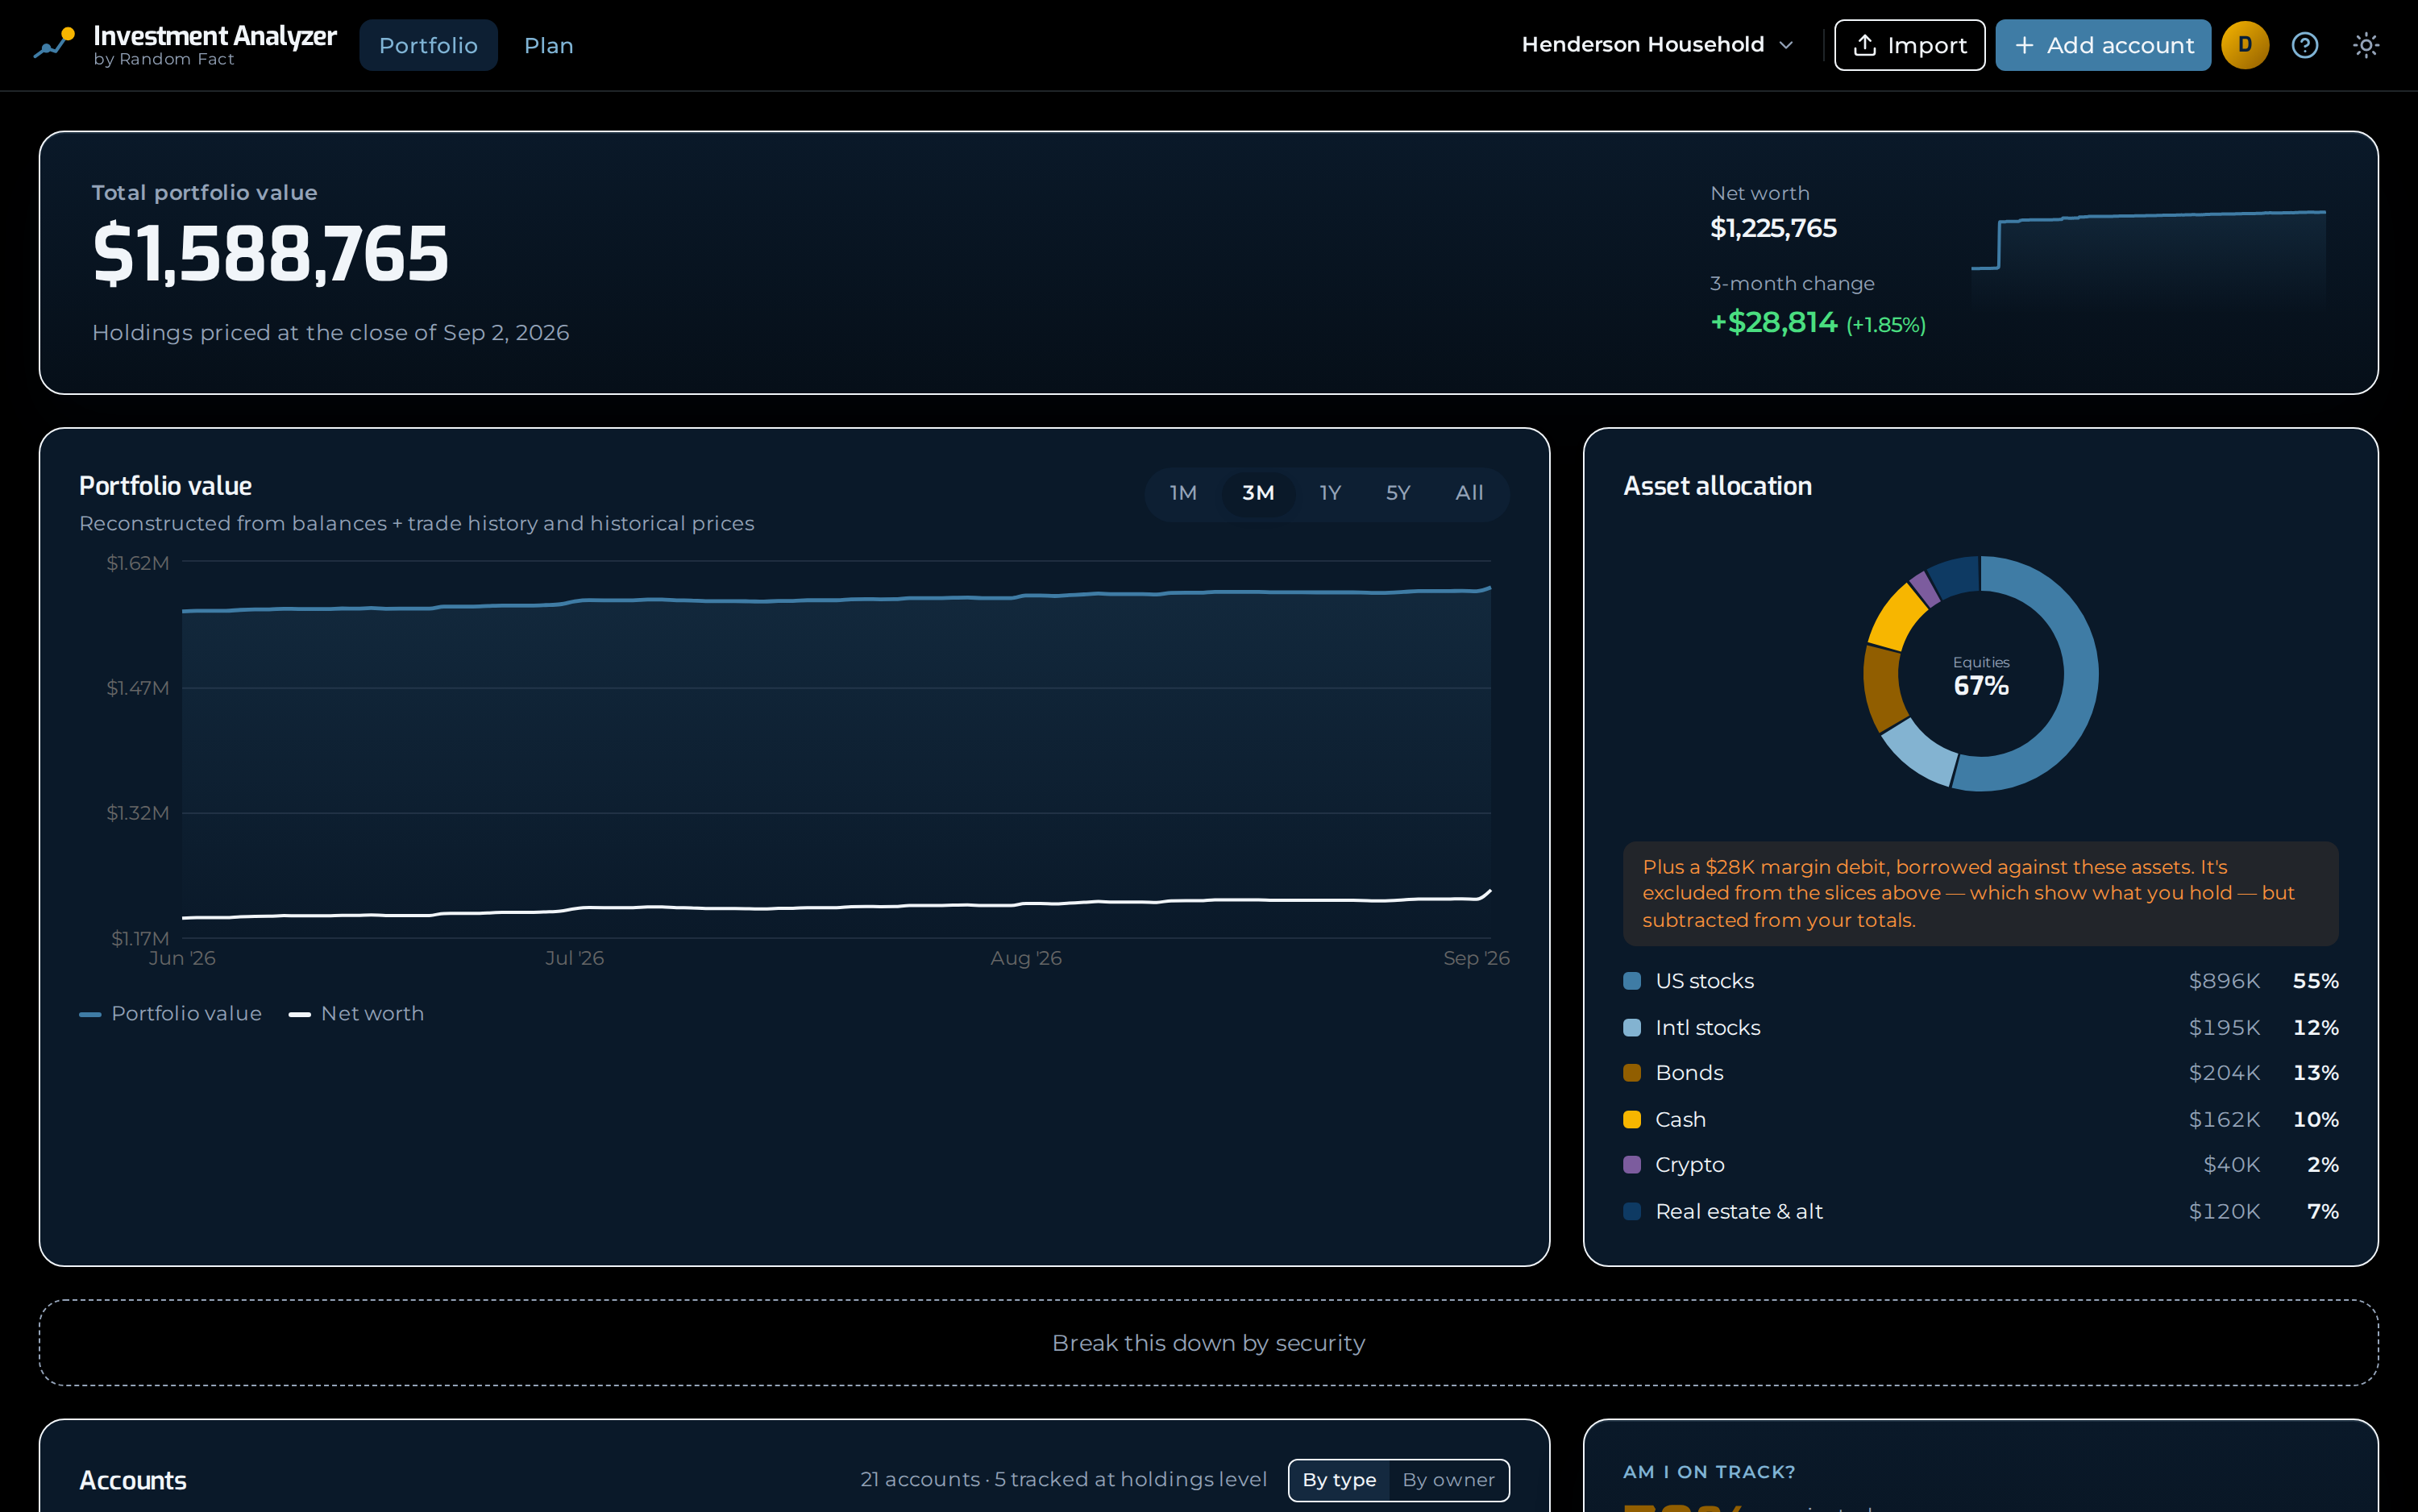The image size is (2418, 1512).
Task: Open the user avatar labeled D
Action: tap(2245, 45)
